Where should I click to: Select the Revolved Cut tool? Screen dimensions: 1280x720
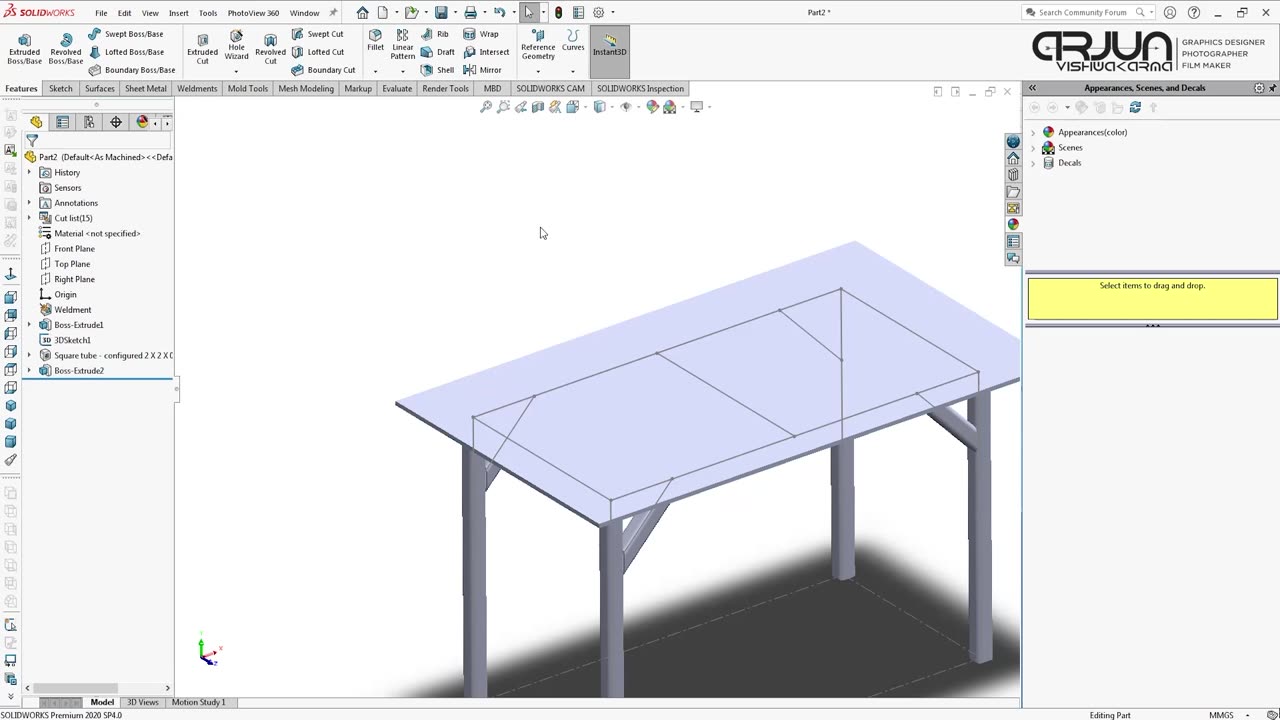point(270,48)
